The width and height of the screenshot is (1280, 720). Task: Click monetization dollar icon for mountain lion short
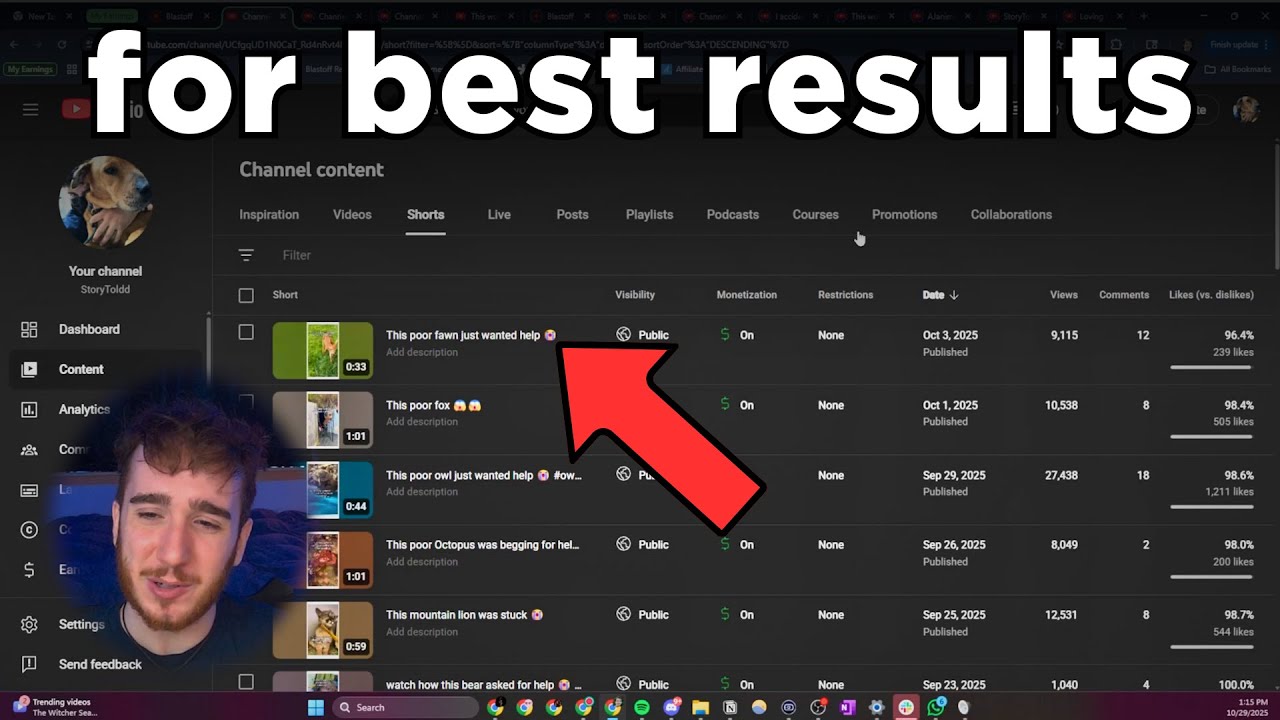pos(725,615)
